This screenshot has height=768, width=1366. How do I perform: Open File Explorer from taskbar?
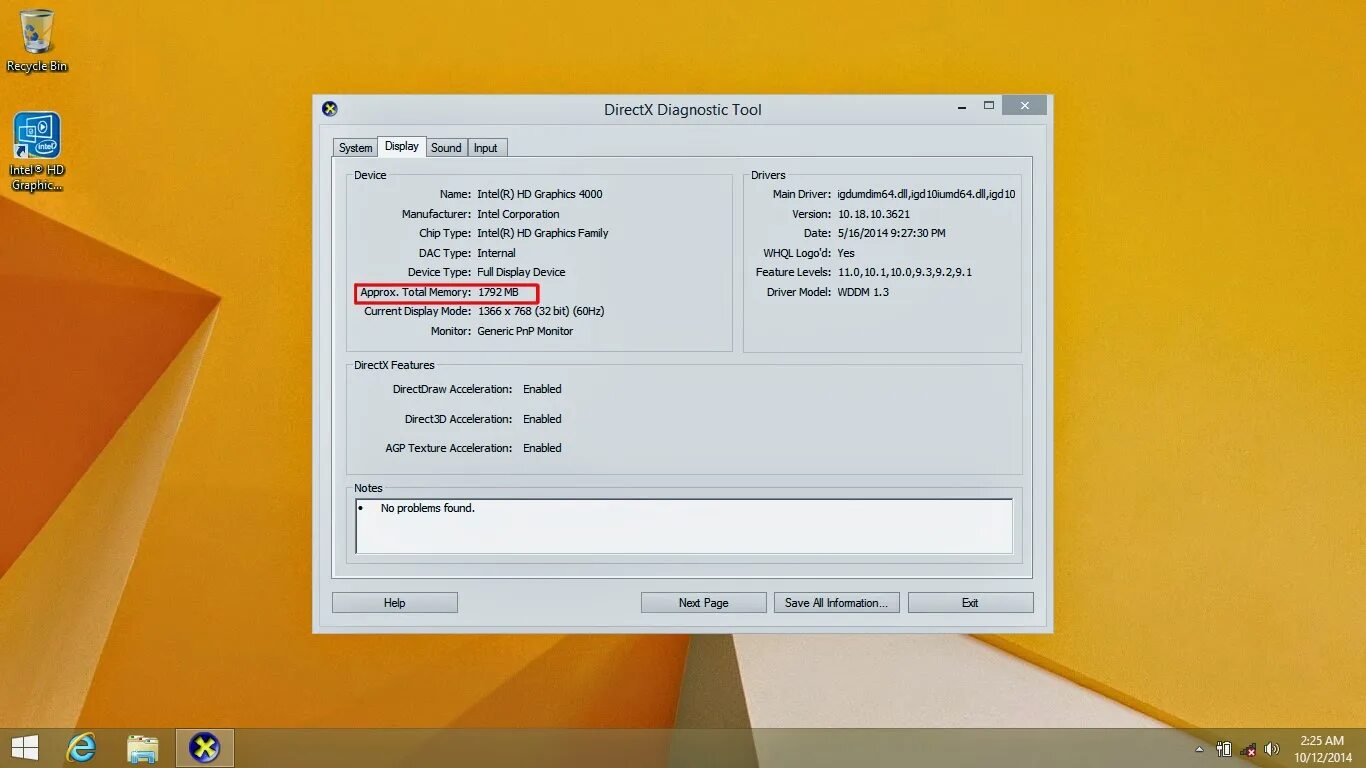(143, 748)
